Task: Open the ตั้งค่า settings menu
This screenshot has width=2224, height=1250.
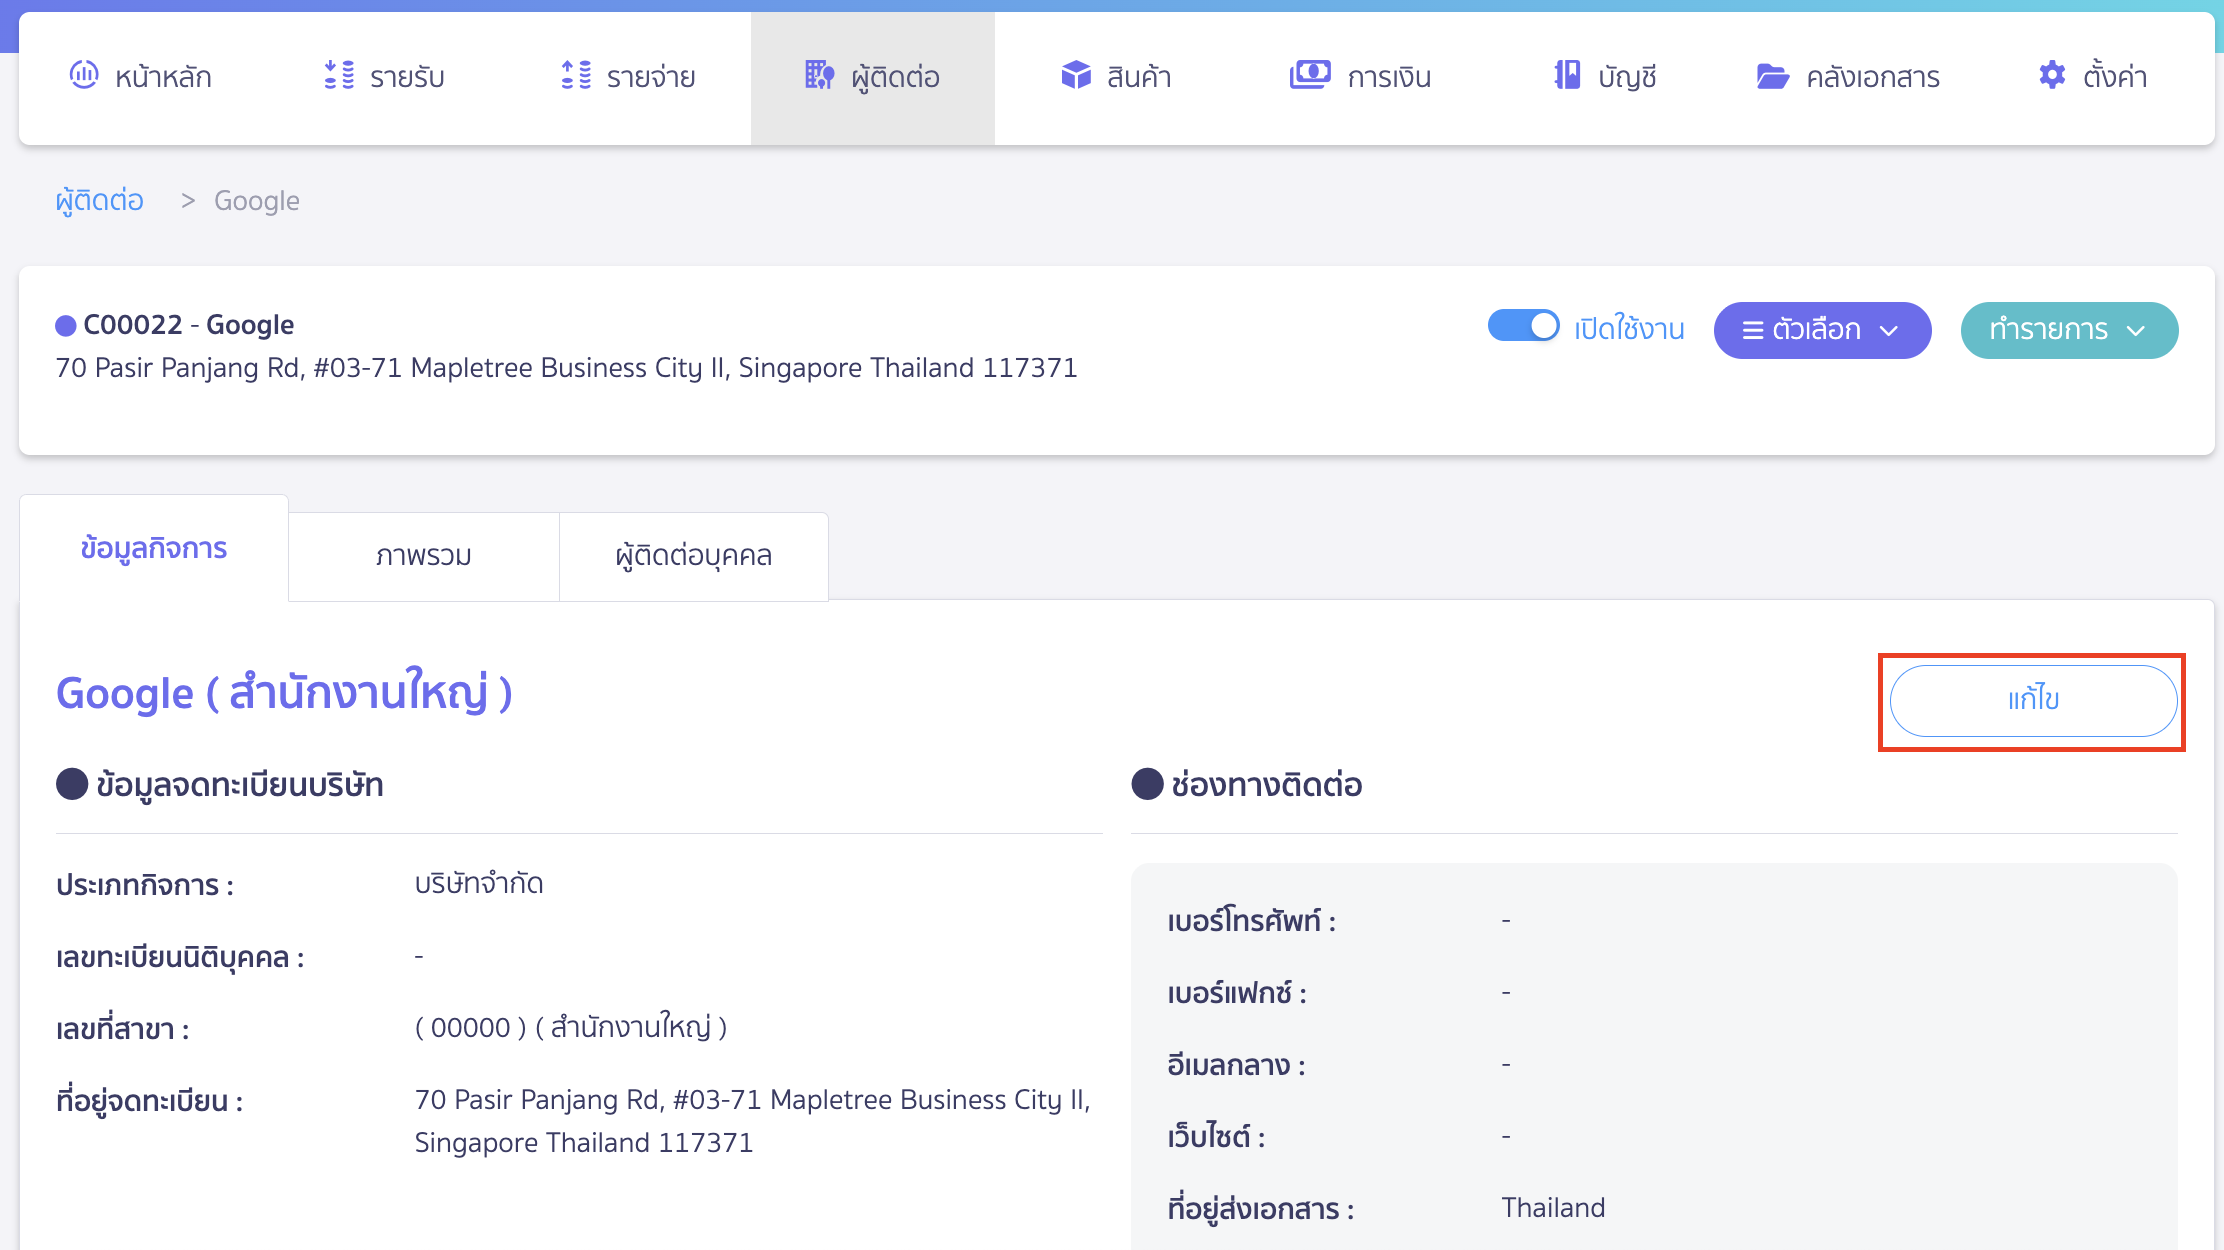Action: [x=2092, y=77]
